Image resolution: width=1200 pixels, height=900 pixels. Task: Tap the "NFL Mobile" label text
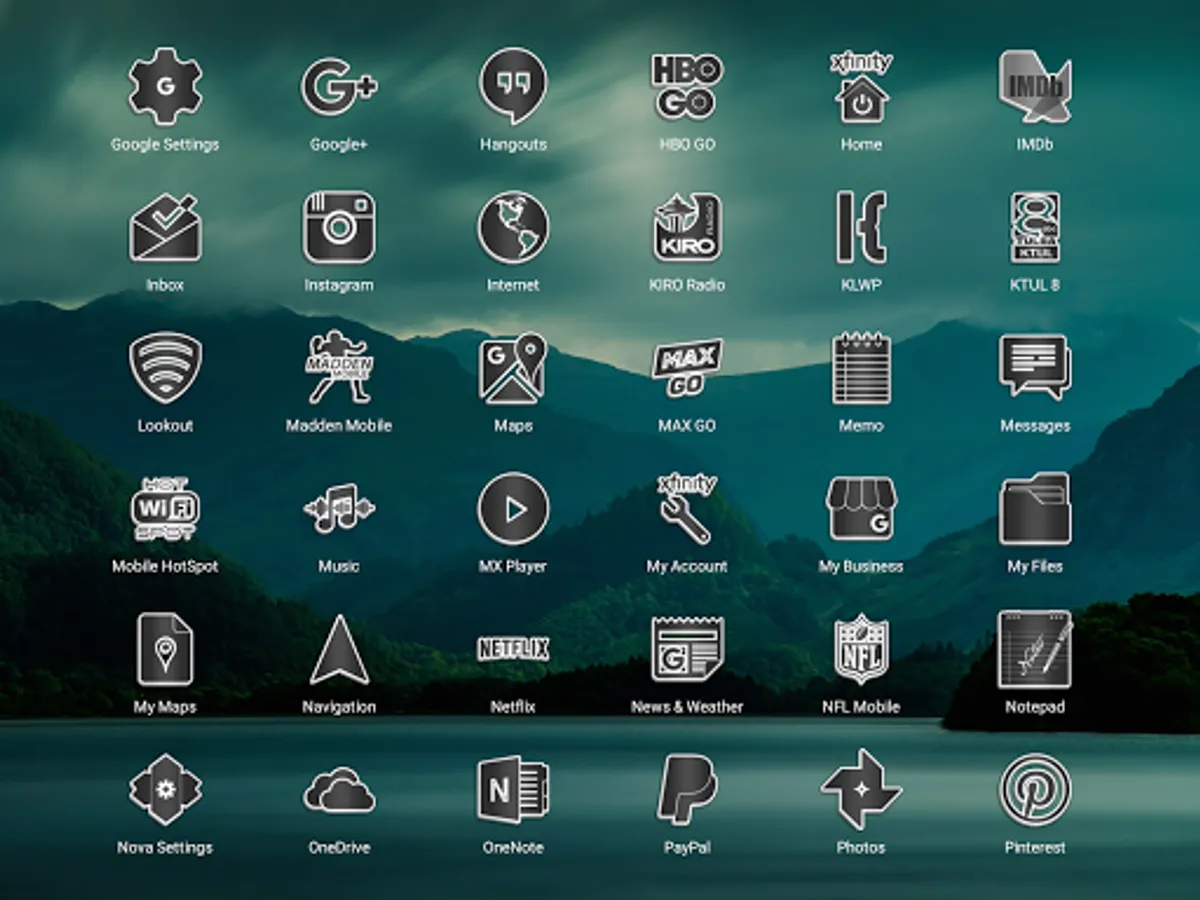[x=861, y=707]
